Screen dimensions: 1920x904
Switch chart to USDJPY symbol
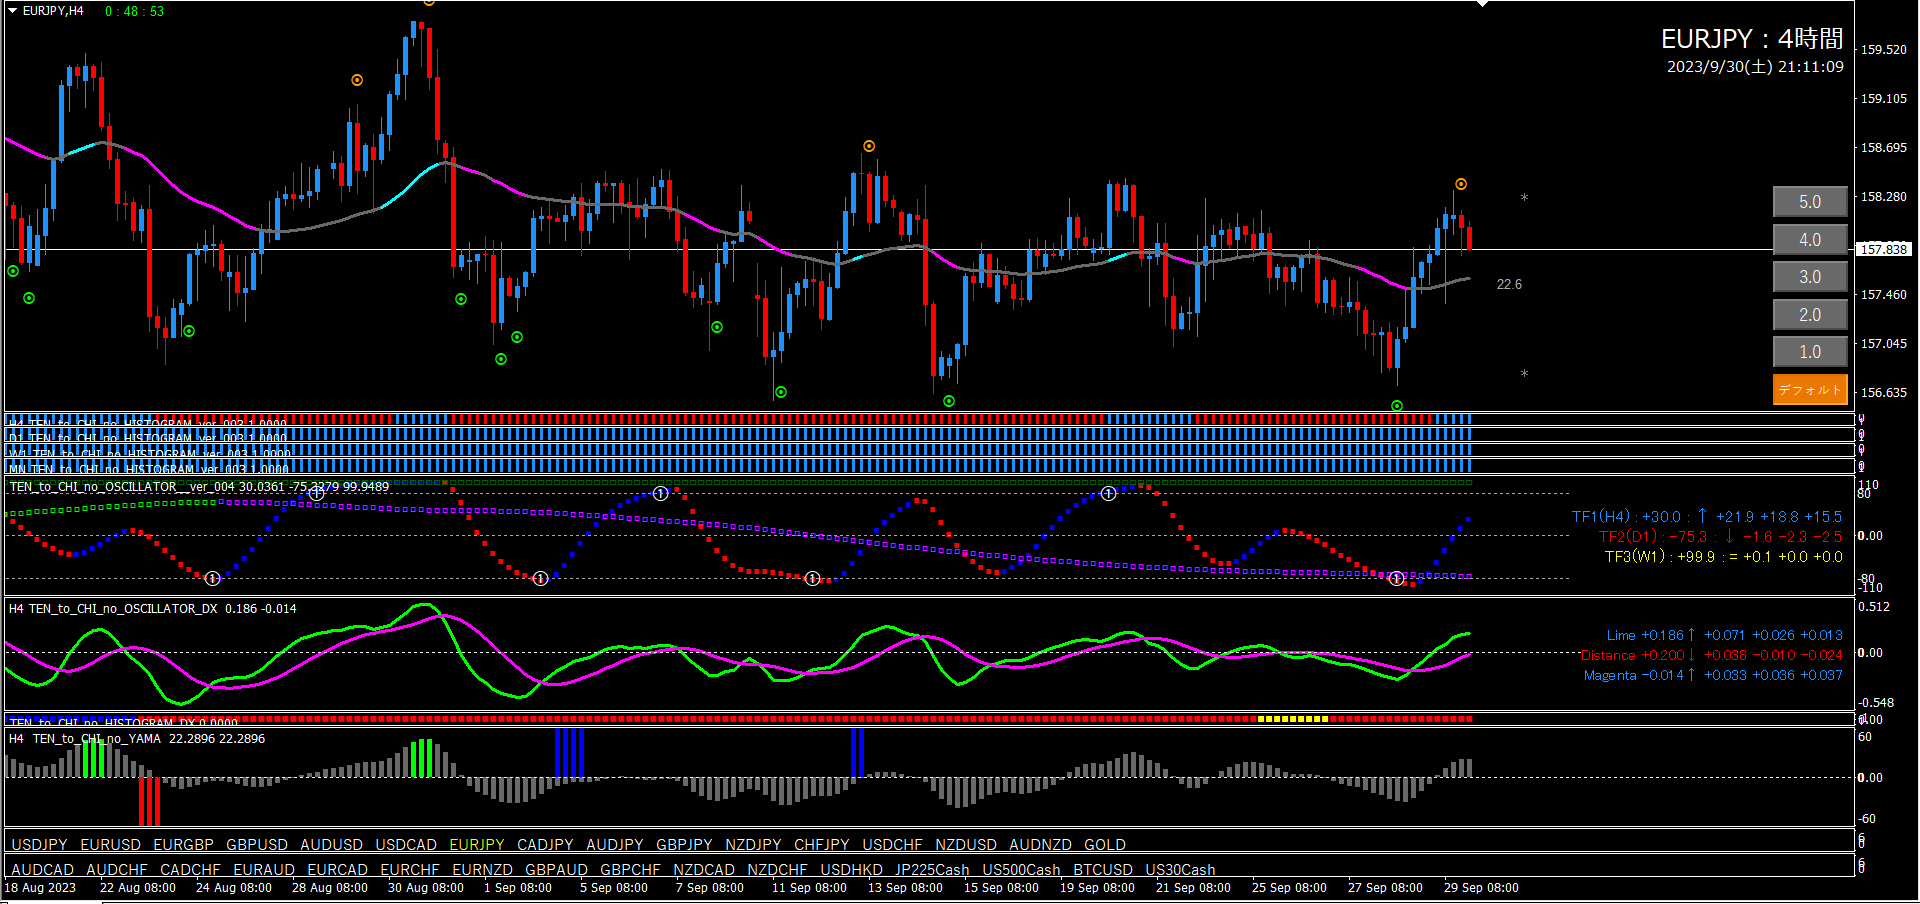[39, 845]
